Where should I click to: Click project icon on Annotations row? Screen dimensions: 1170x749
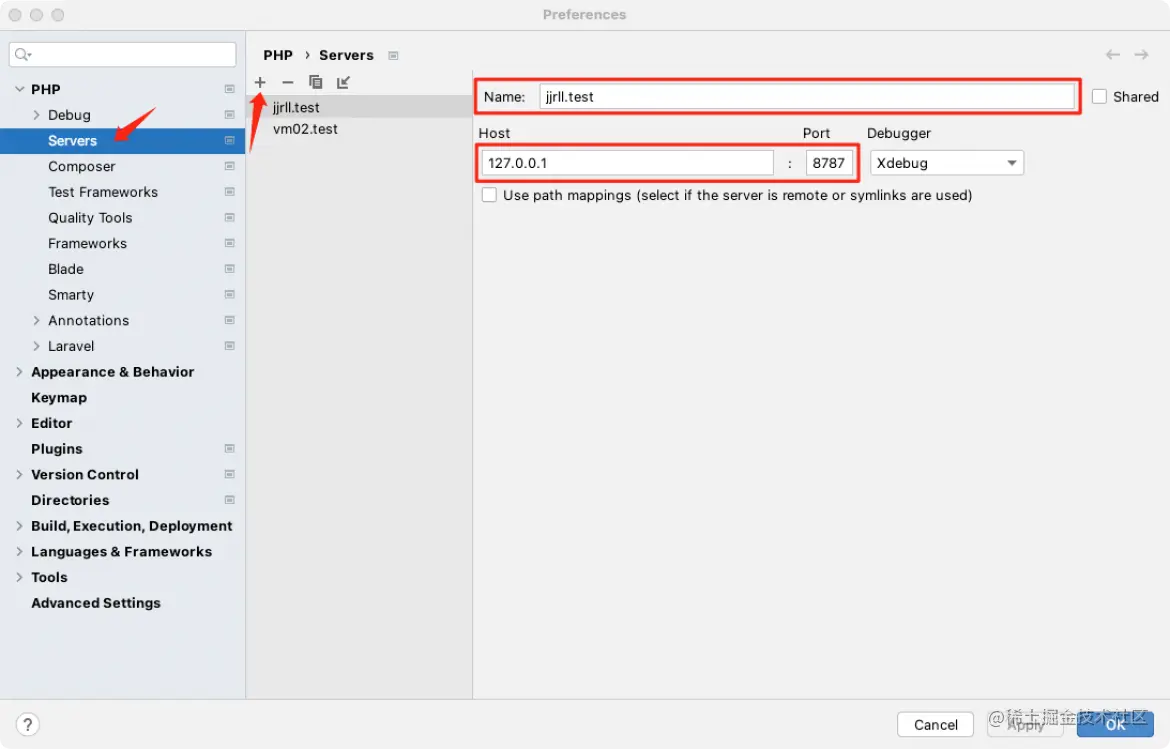point(229,320)
